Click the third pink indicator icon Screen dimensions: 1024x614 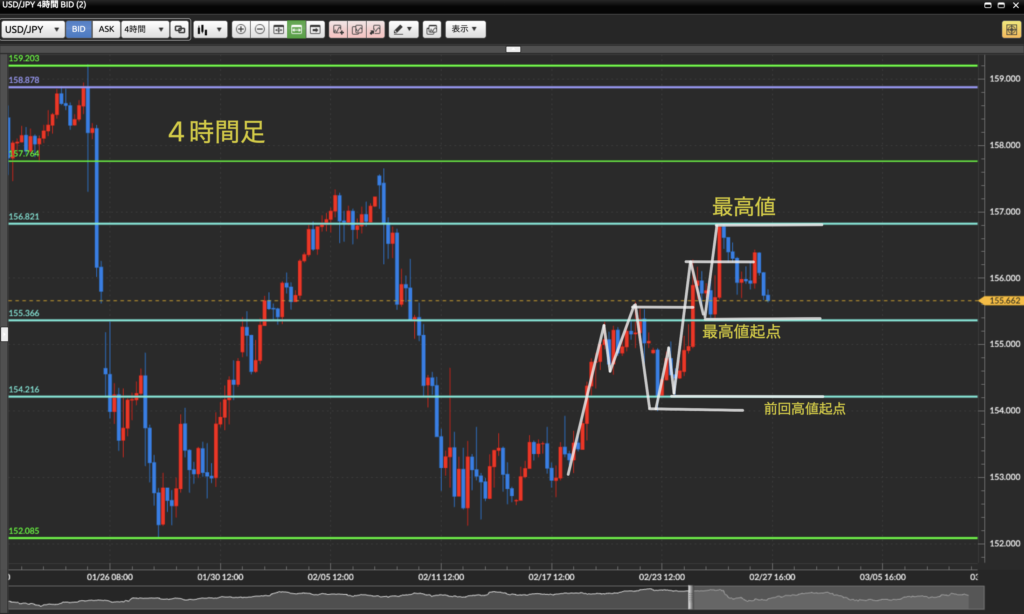point(375,30)
